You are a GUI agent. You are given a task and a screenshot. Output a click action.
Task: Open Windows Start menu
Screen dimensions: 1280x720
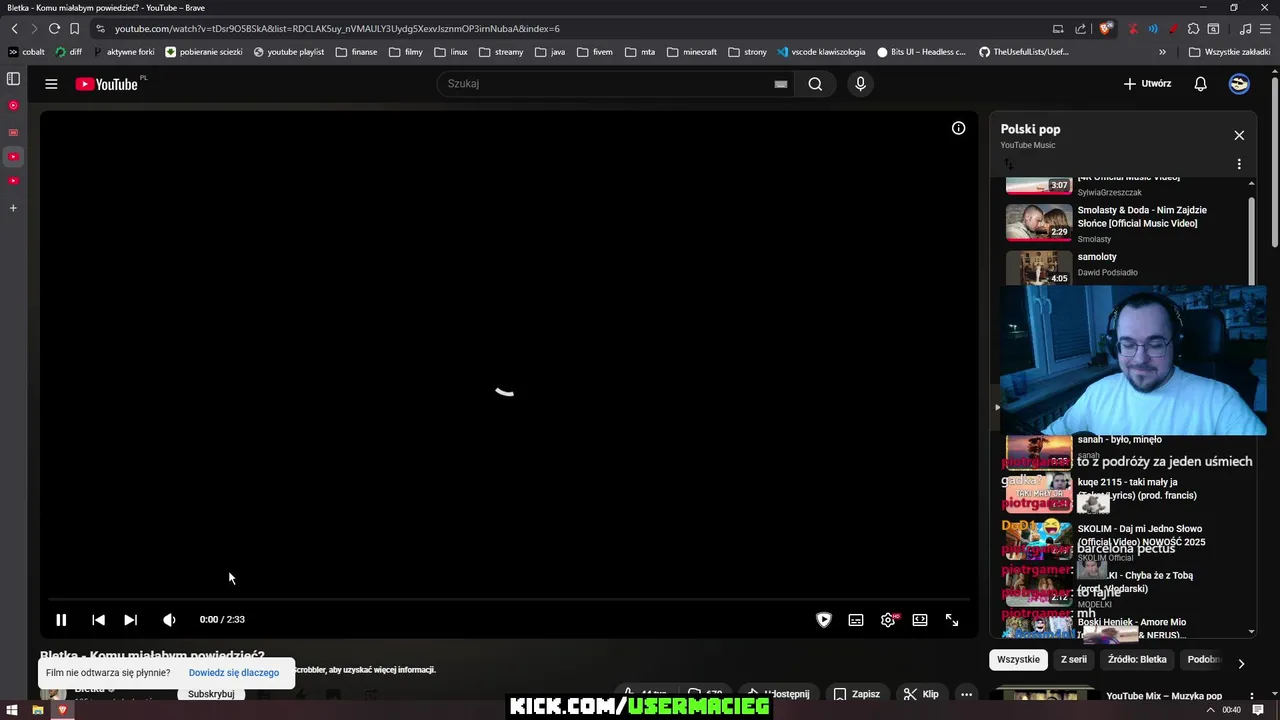coord(12,710)
